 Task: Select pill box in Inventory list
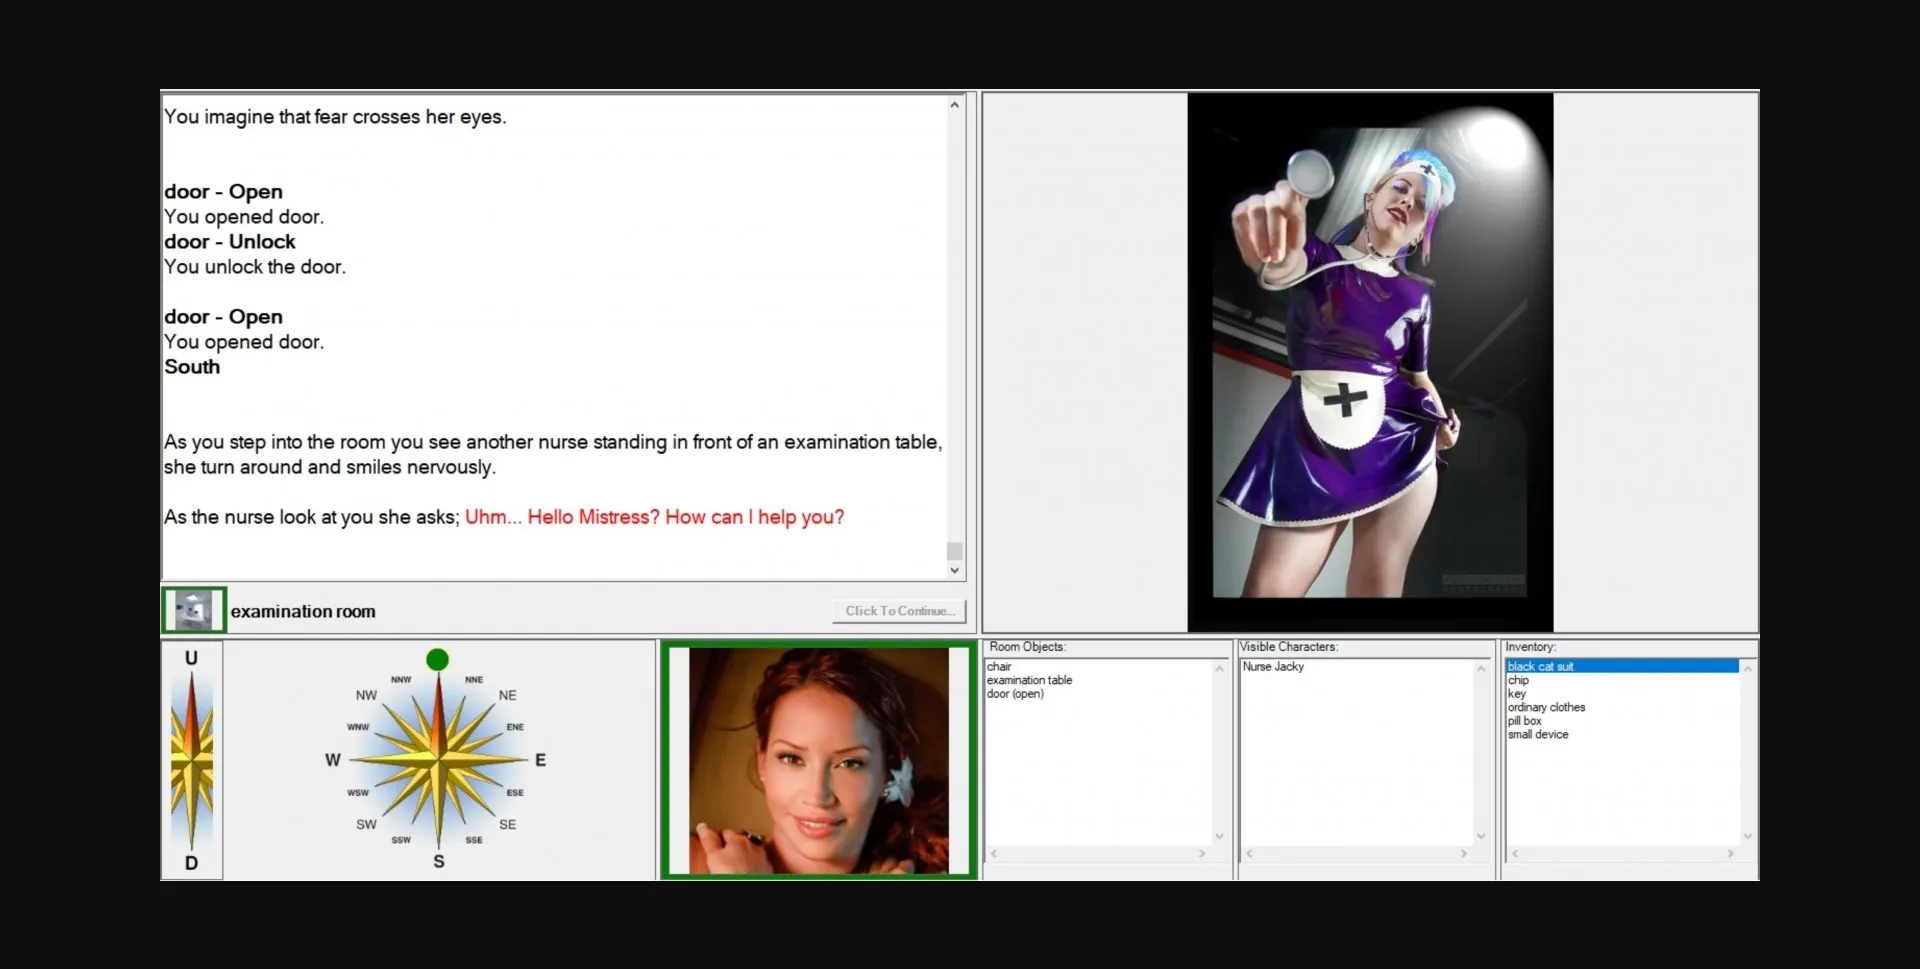pos(1524,721)
